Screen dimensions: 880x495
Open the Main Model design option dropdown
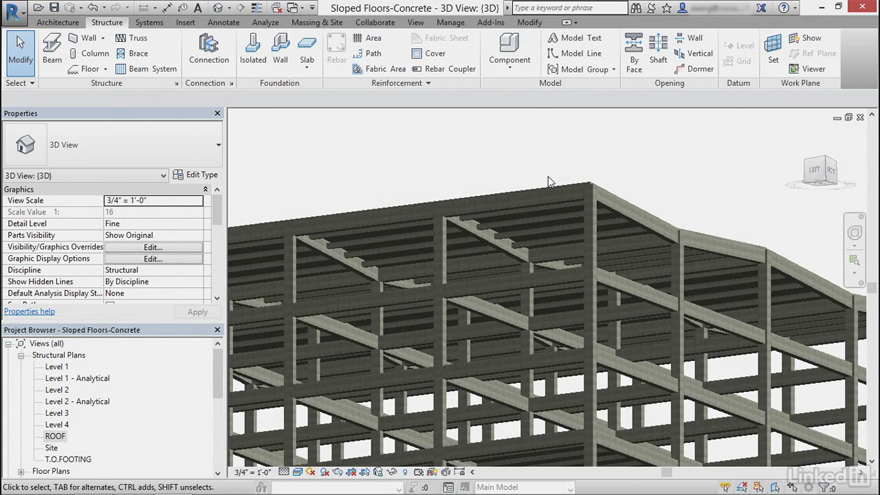(570, 488)
